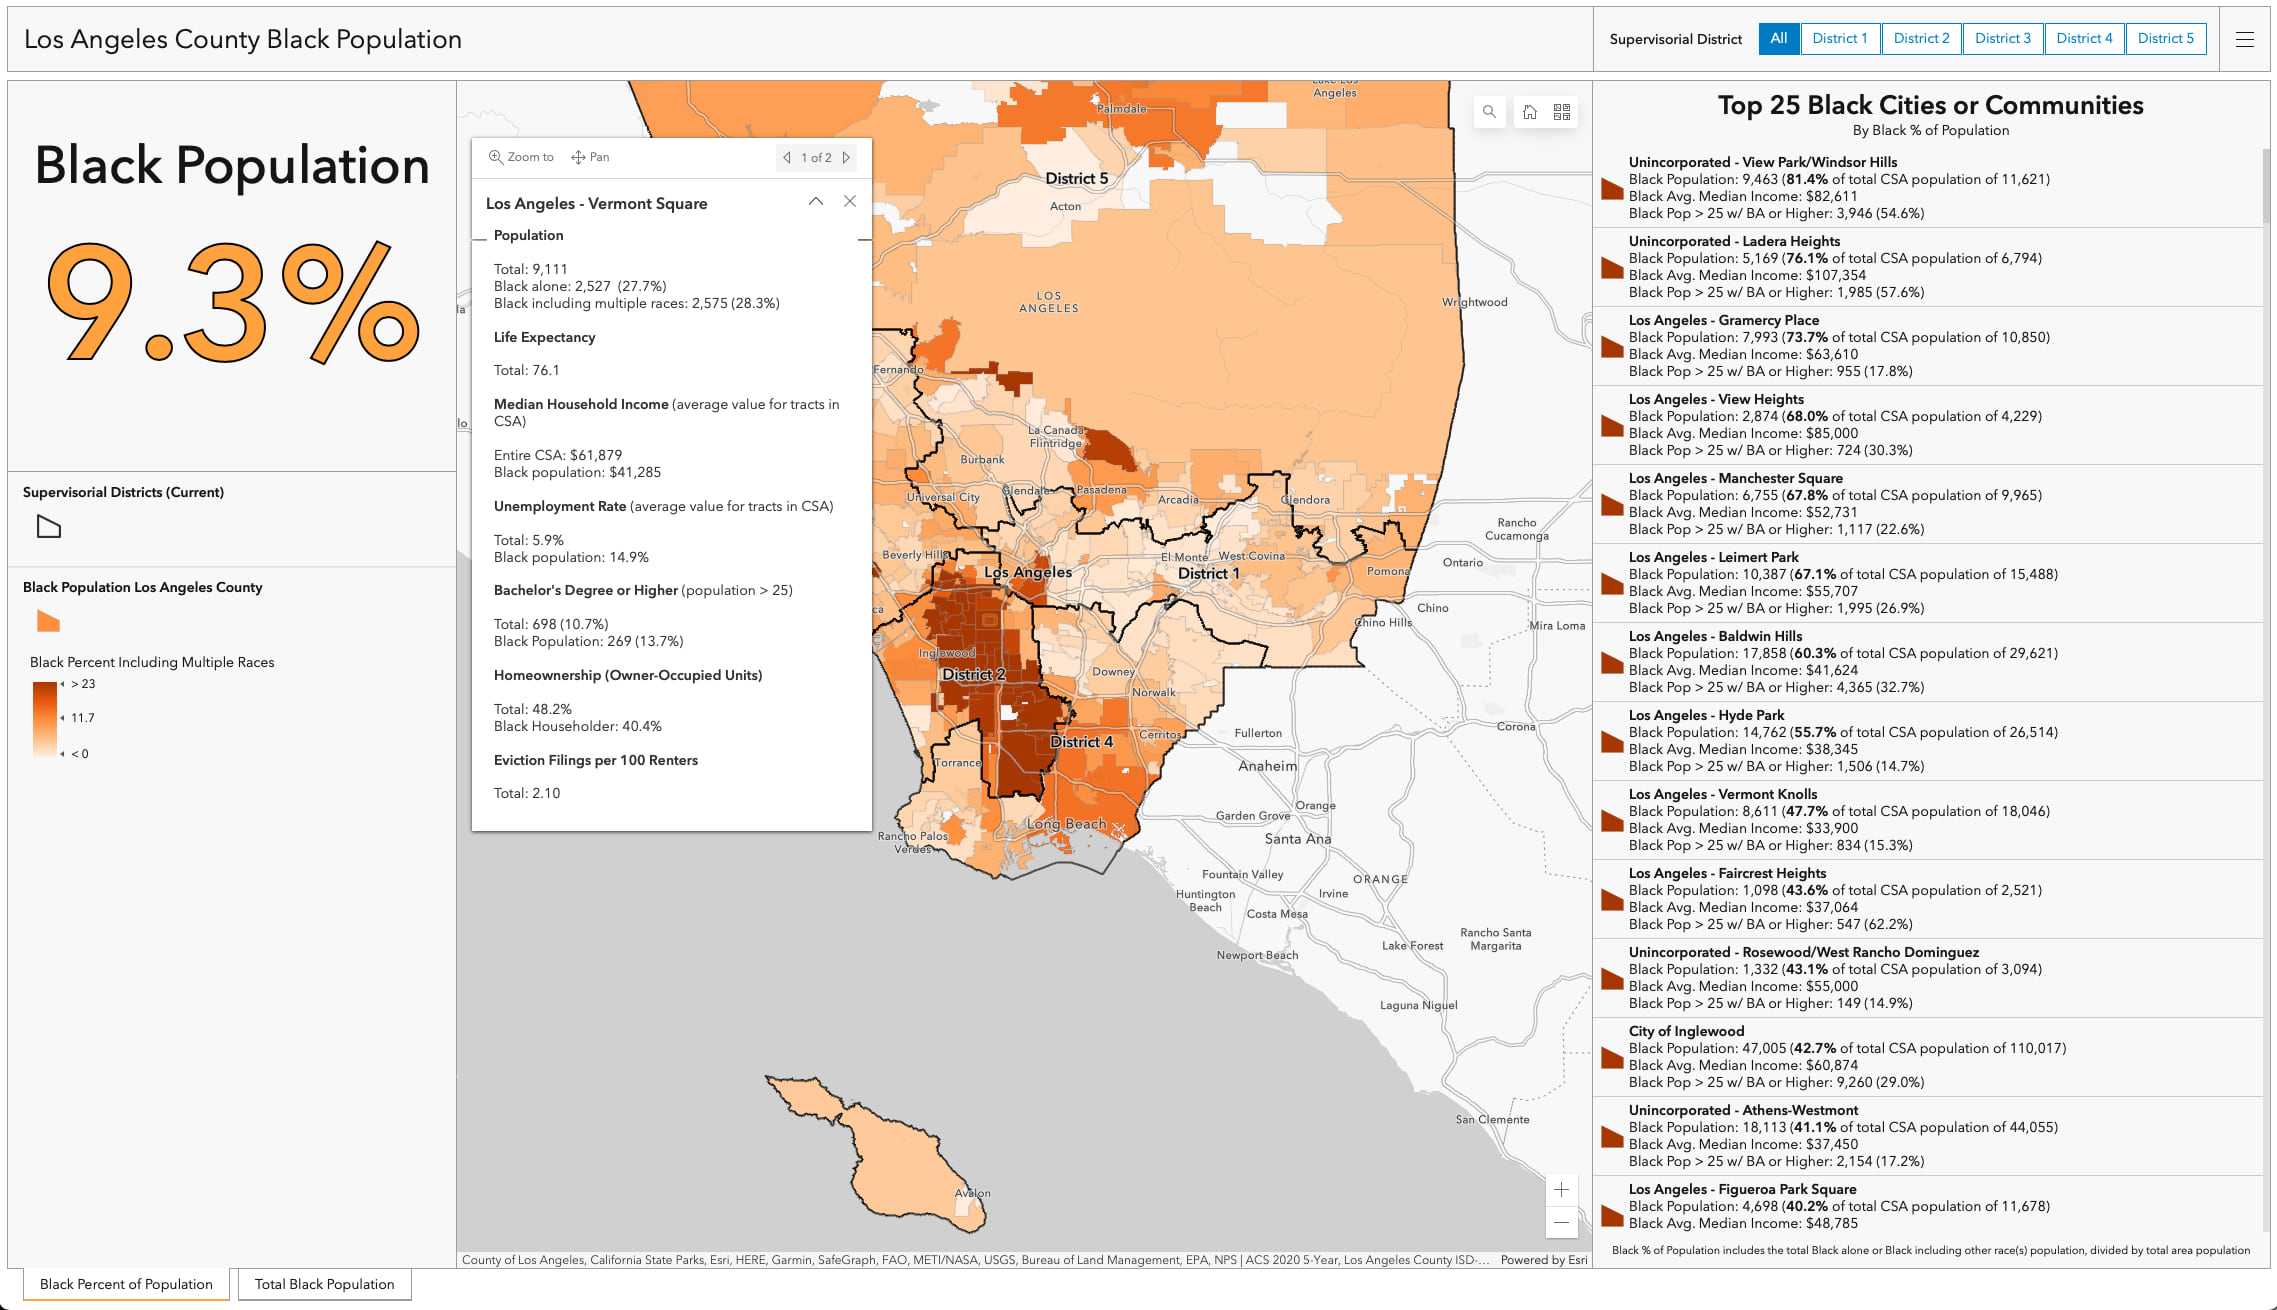This screenshot has height=1310, width=2277.
Task: Select the All supervisorial districts filter
Action: coord(1779,38)
